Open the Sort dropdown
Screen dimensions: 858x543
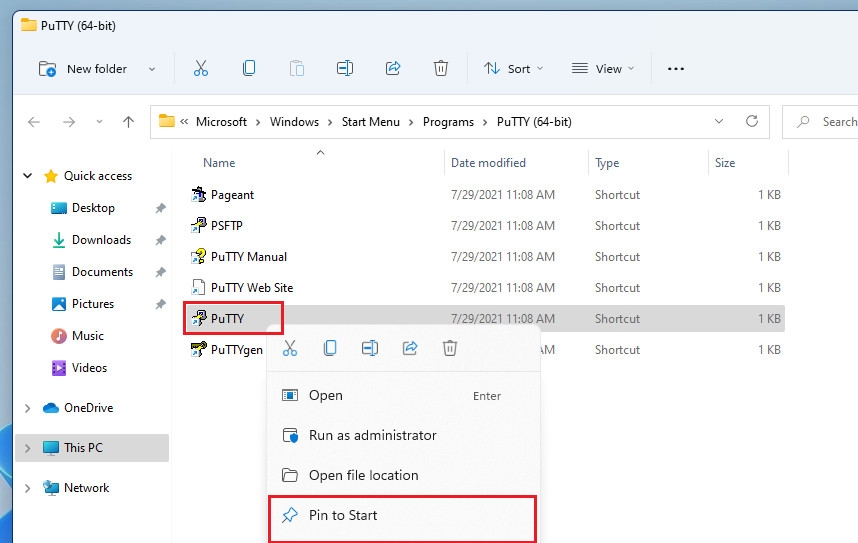point(513,68)
